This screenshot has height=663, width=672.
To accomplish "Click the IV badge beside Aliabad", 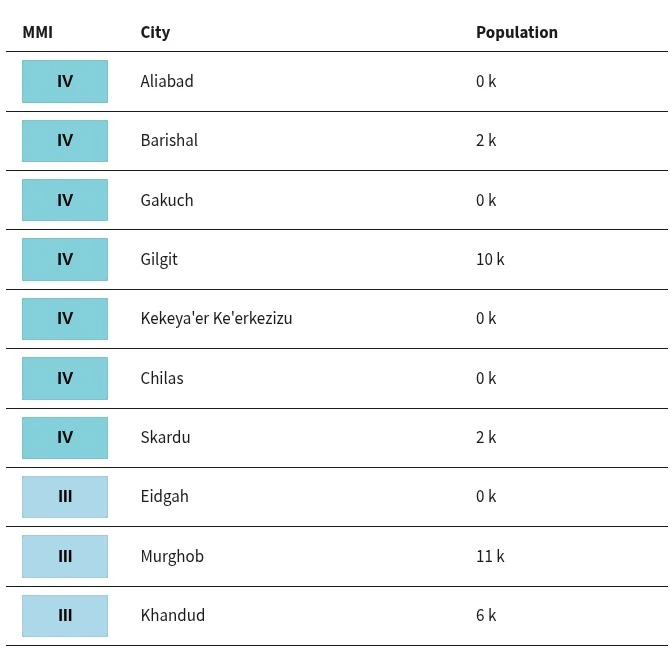I will (x=65, y=81).
